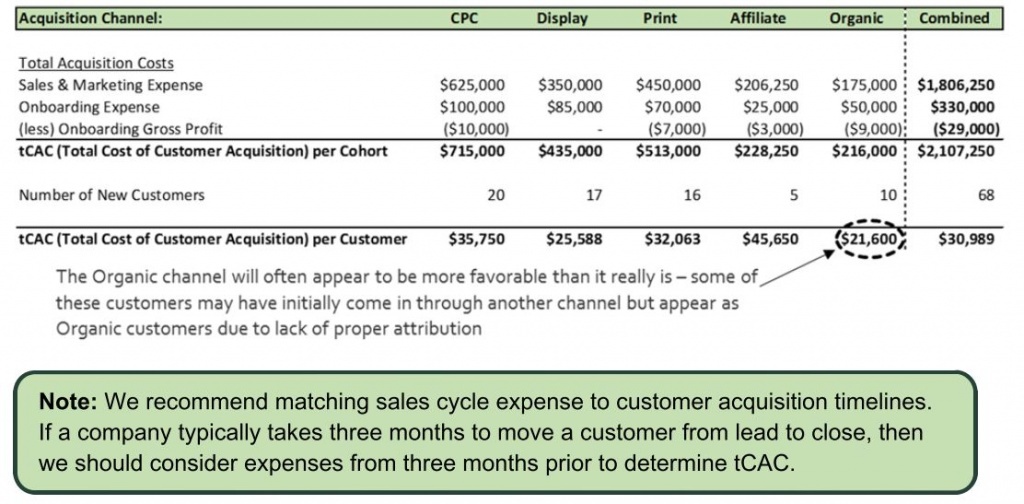1024x504 pixels.
Task: Click the Print column header
Action: click(658, 18)
